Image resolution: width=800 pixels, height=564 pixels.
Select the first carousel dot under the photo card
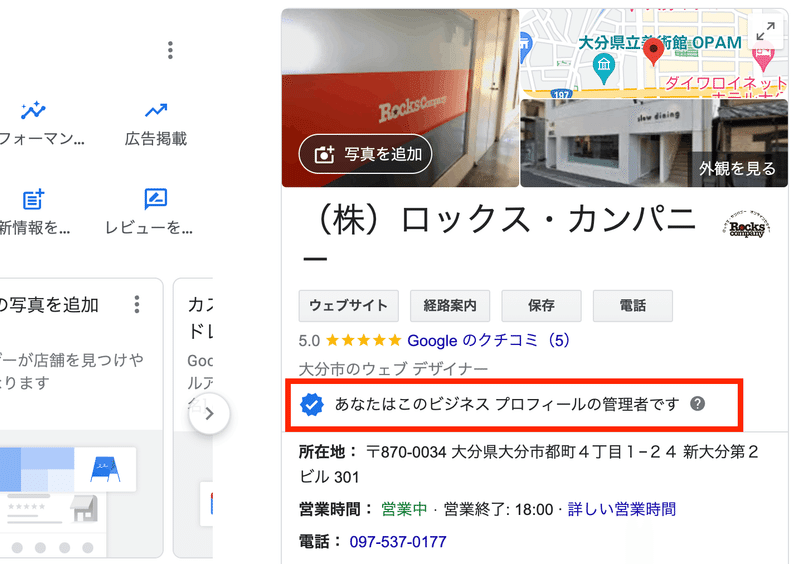(x=17, y=548)
